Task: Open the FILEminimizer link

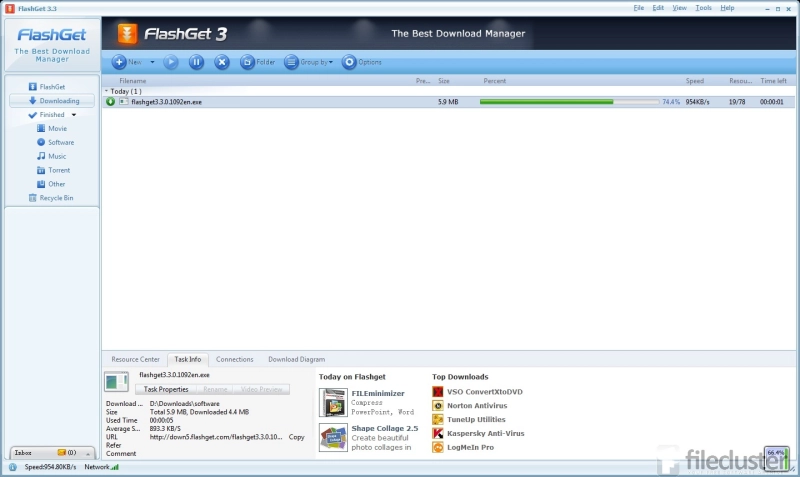Action: (x=378, y=393)
